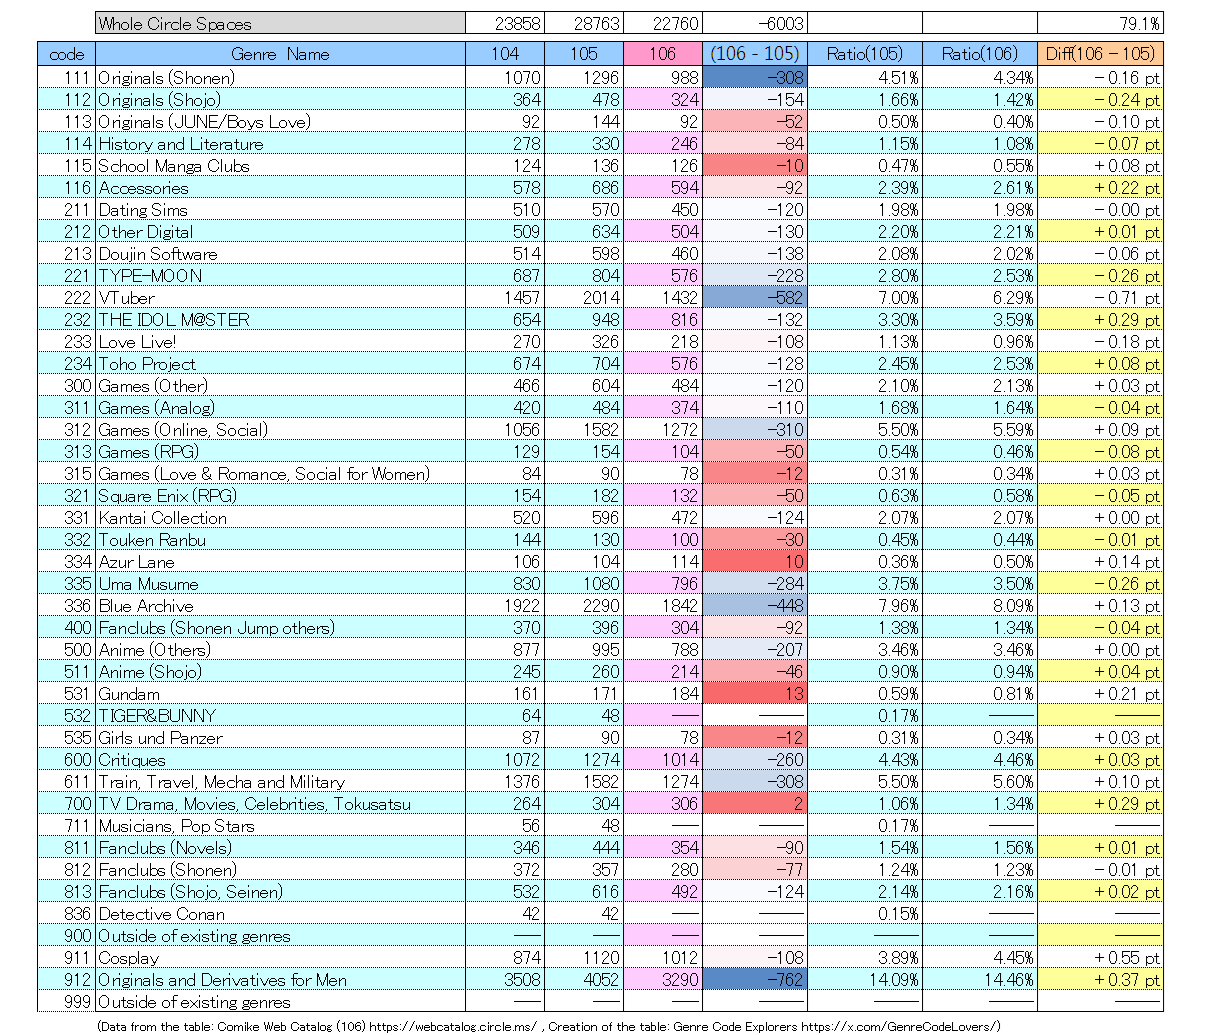This screenshot has height=1035, width=1226.
Task: Select the "Cosplay" genre cell
Action: 280,958
